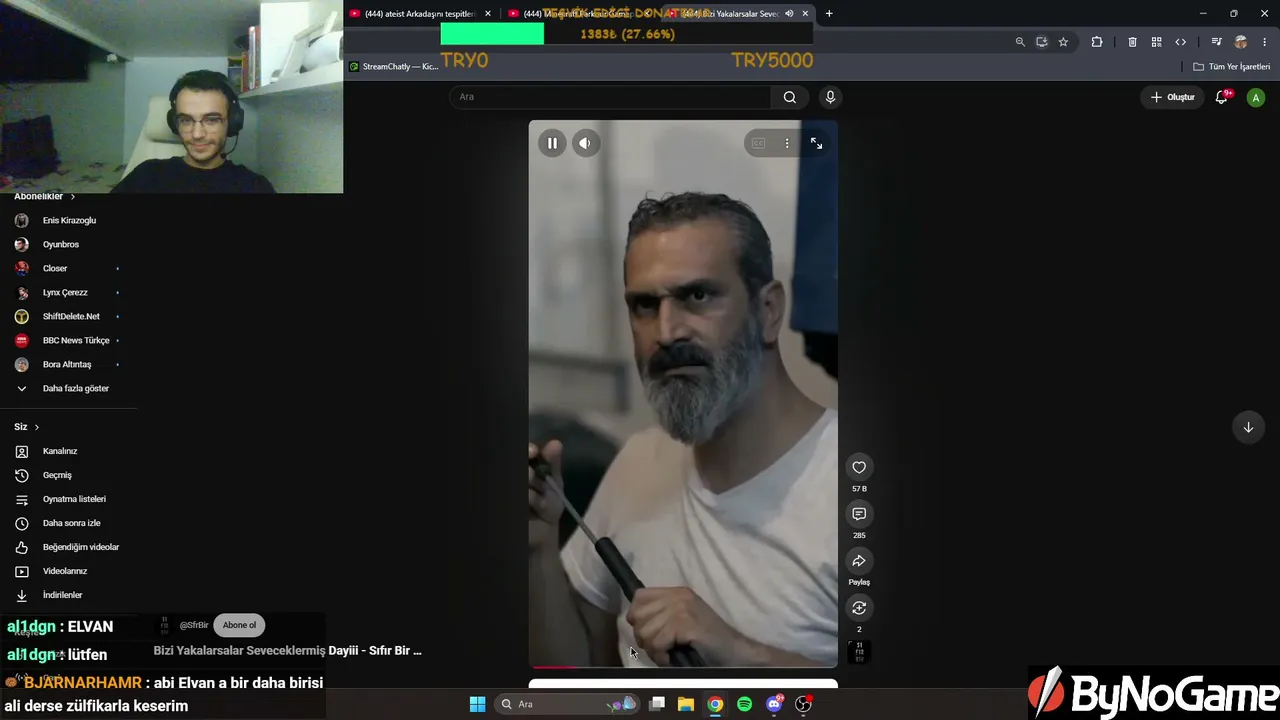Open YouTube notifications bell
This screenshot has height=720, width=1280.
click(x=1222, y=97)
